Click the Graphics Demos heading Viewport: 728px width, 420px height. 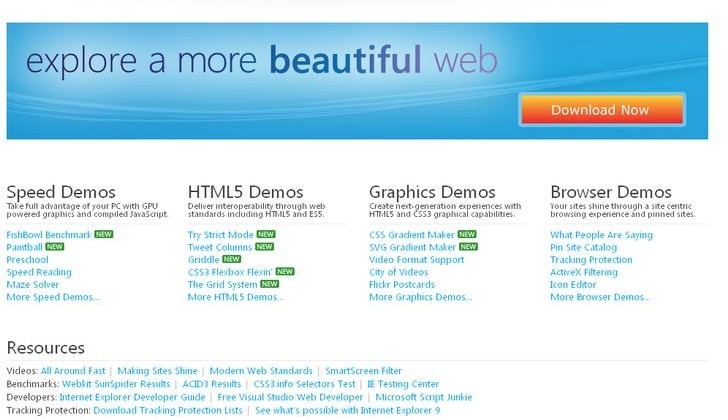click(x=432, y=192)
